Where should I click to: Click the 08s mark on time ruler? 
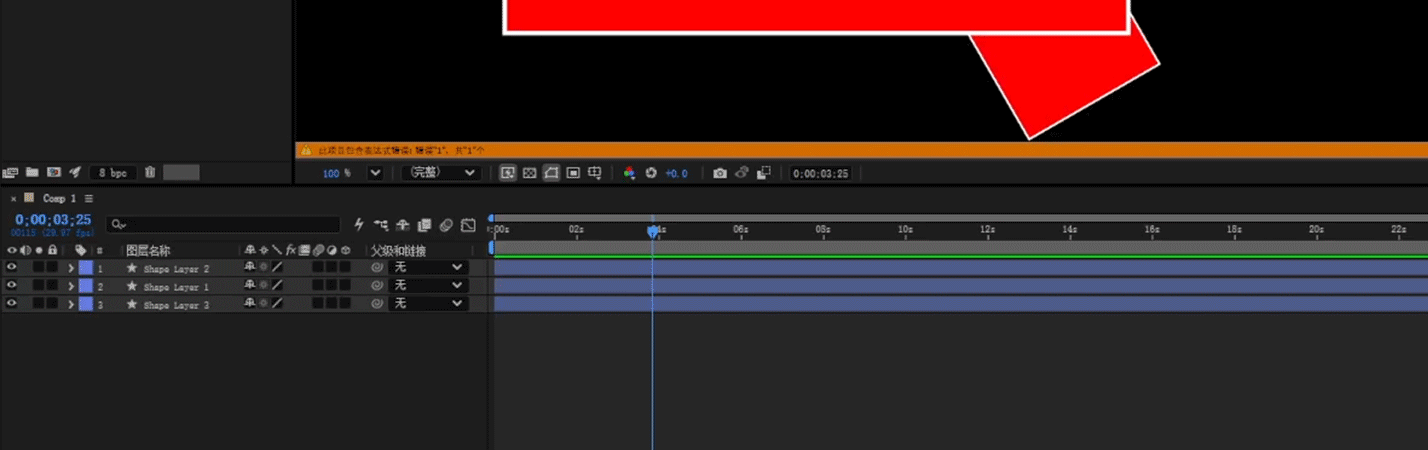tap(822, 229)
